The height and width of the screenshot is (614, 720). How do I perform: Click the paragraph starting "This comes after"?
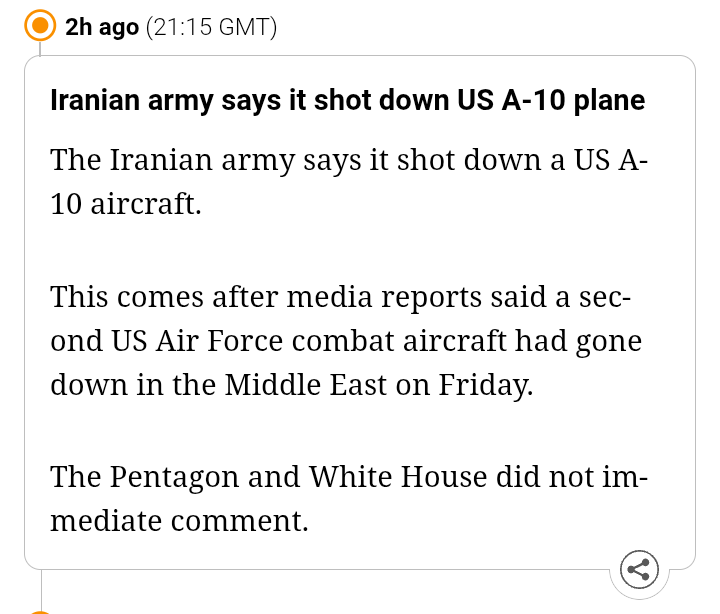click(x=346, y=340)
